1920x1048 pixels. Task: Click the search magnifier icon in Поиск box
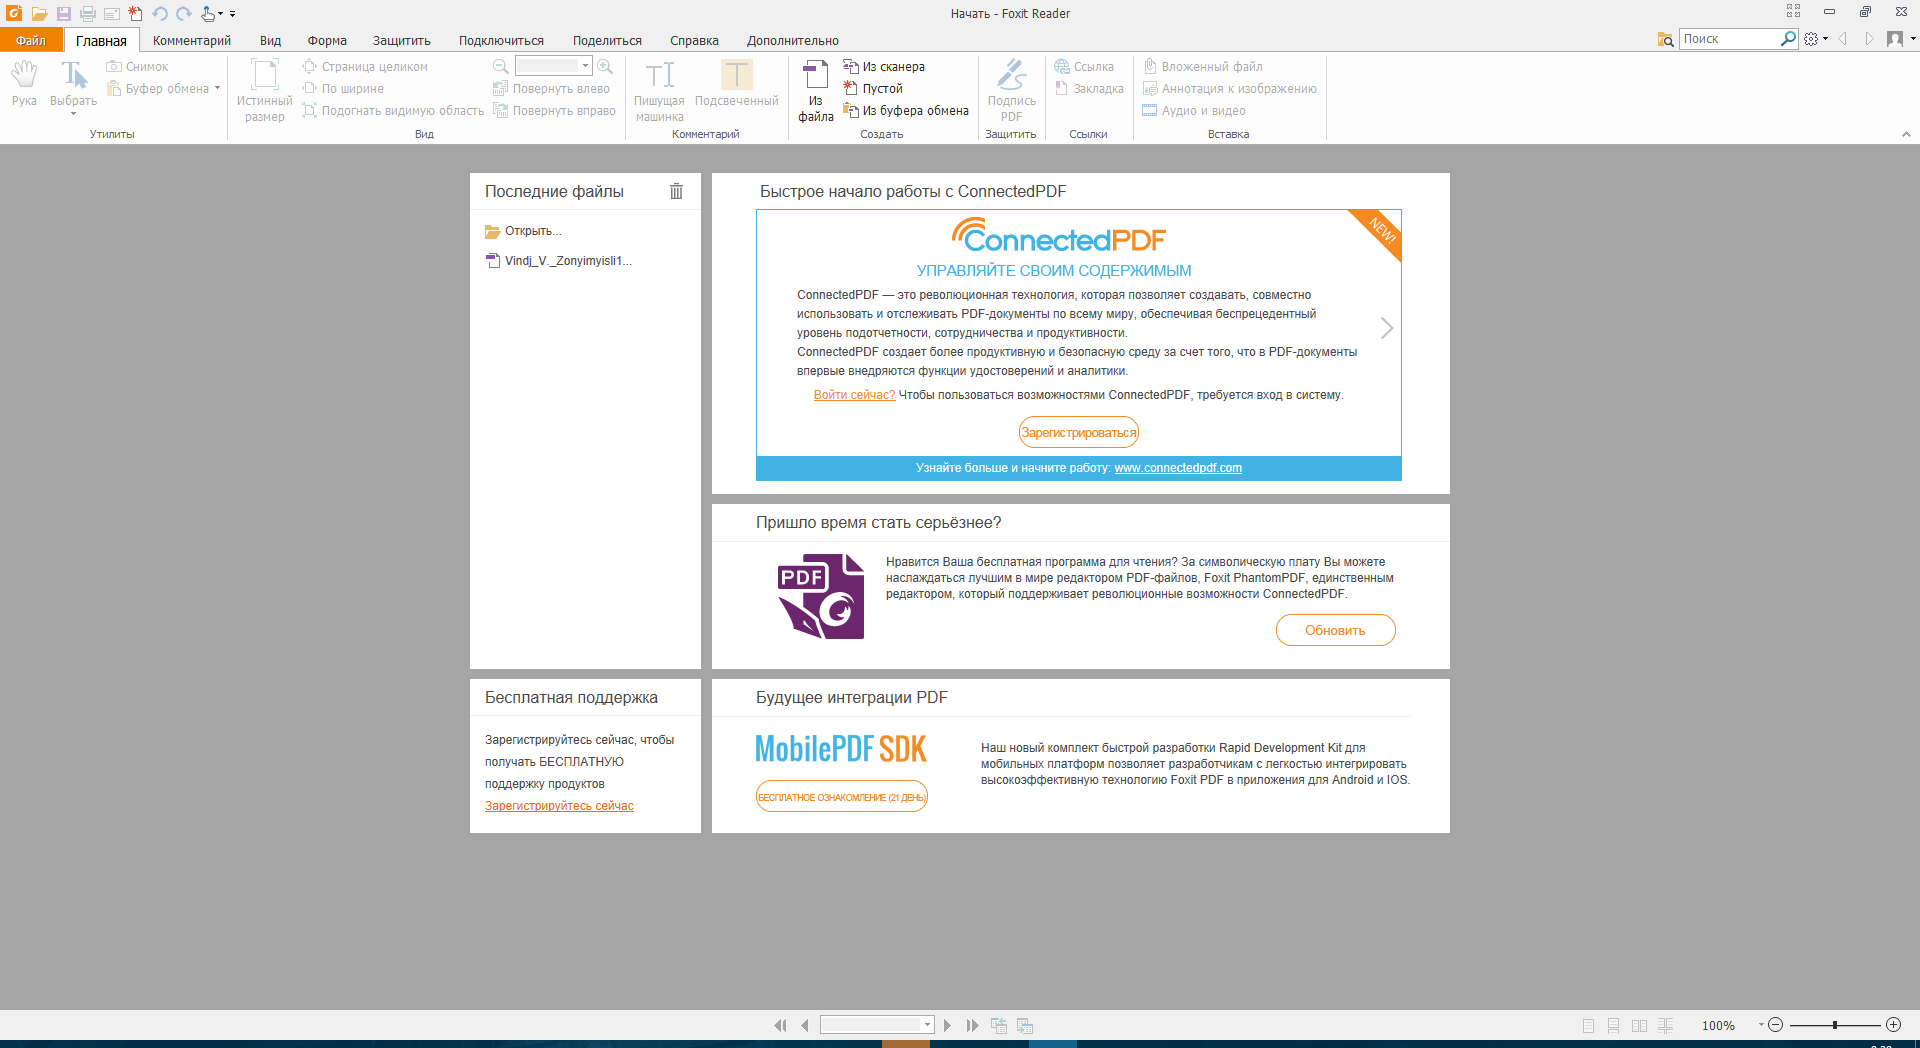pyautogui.click(x=1788, y=39)
